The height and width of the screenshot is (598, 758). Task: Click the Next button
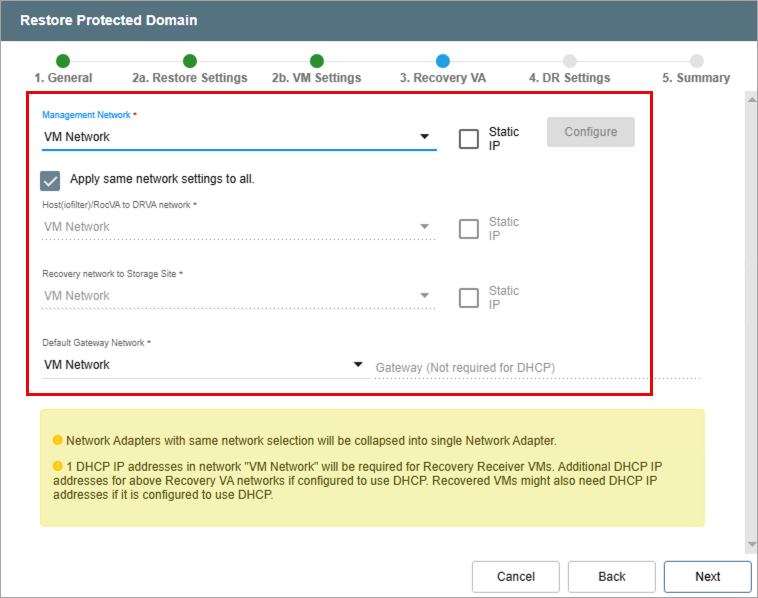pos(707,576)
